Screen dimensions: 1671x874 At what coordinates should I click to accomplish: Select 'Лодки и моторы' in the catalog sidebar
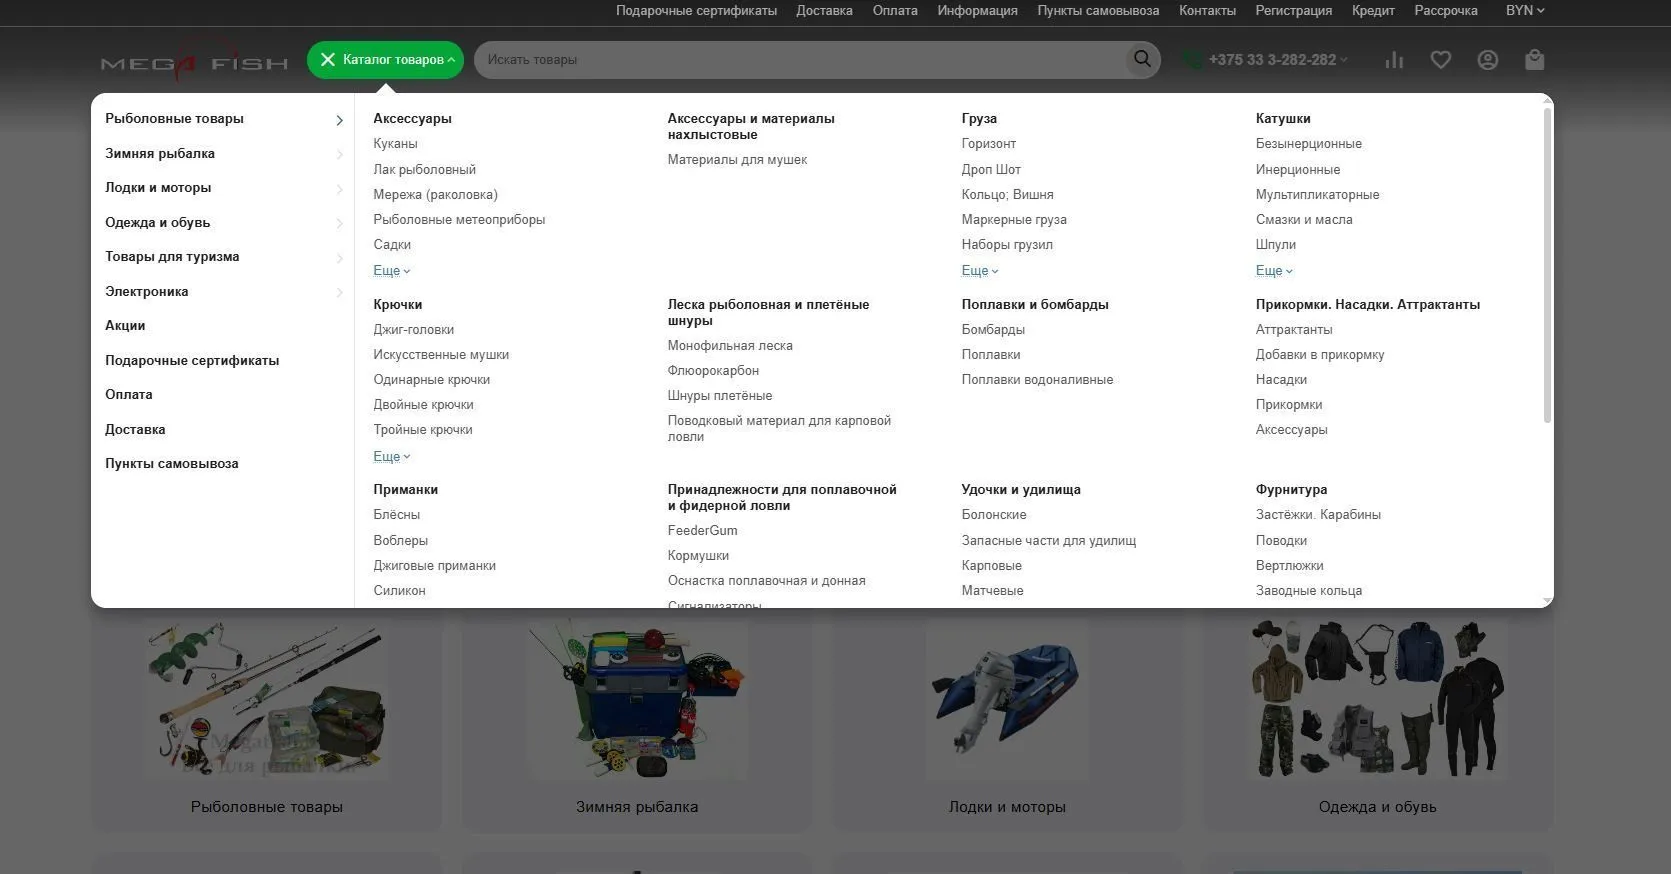(158, 188)
